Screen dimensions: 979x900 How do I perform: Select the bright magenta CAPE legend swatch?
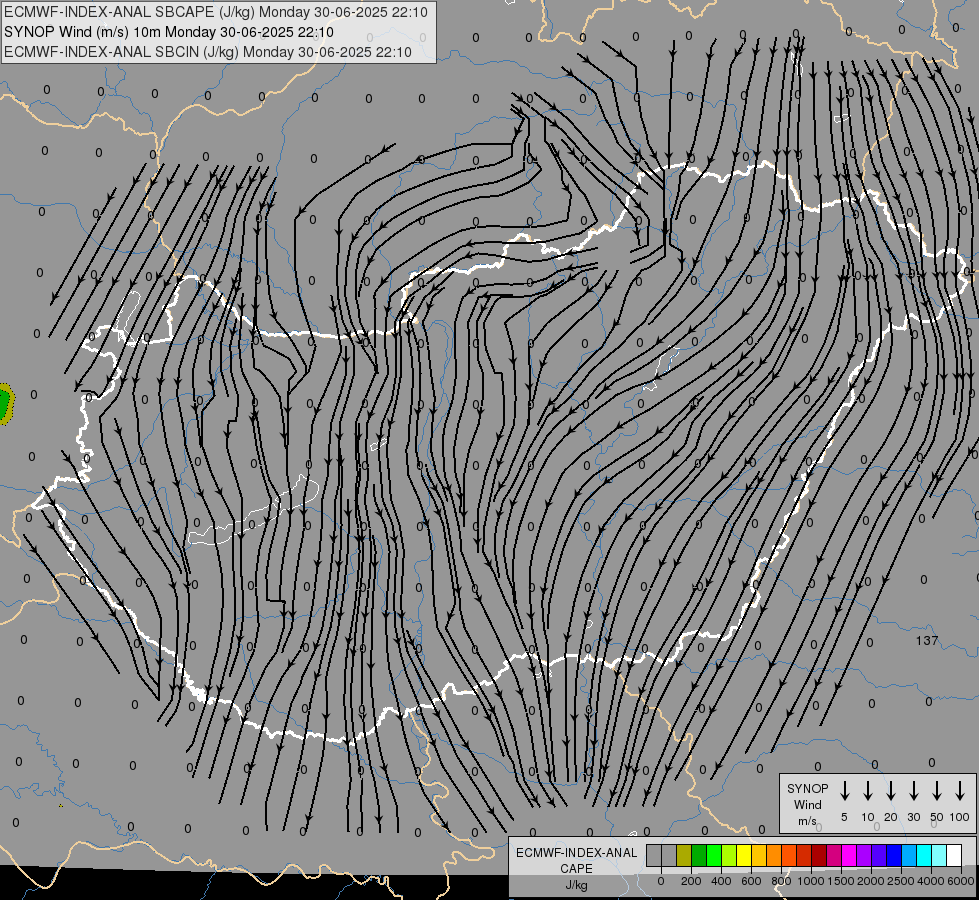[x=850, y=856]
